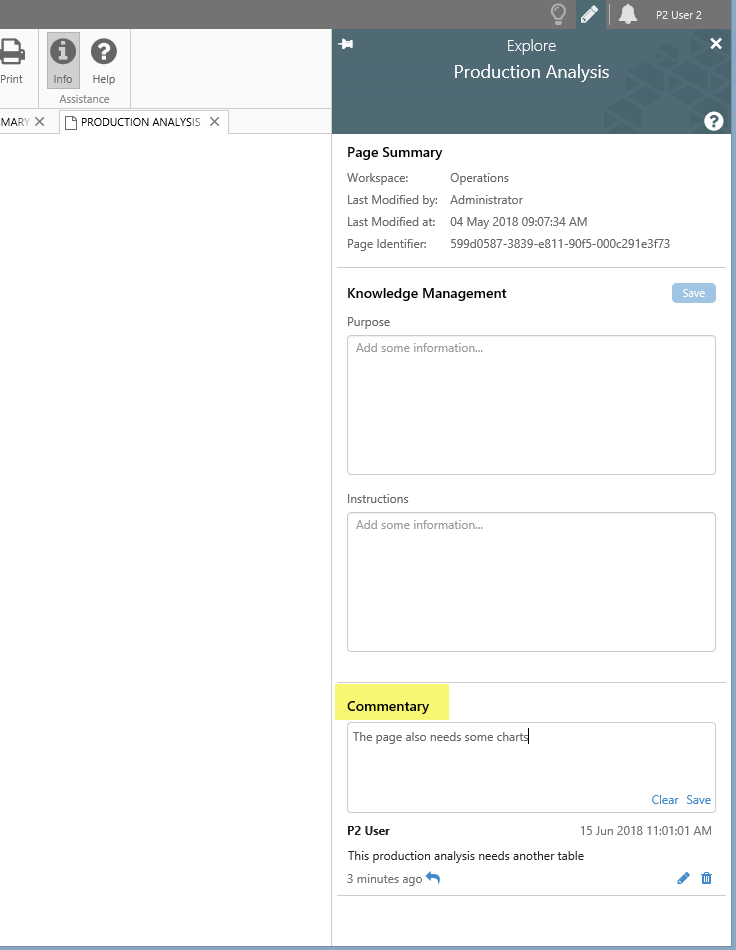The width and height of the screenshot is (736, 950).
Task: Pin the Explore panel
Action: (x=346, y=44)
